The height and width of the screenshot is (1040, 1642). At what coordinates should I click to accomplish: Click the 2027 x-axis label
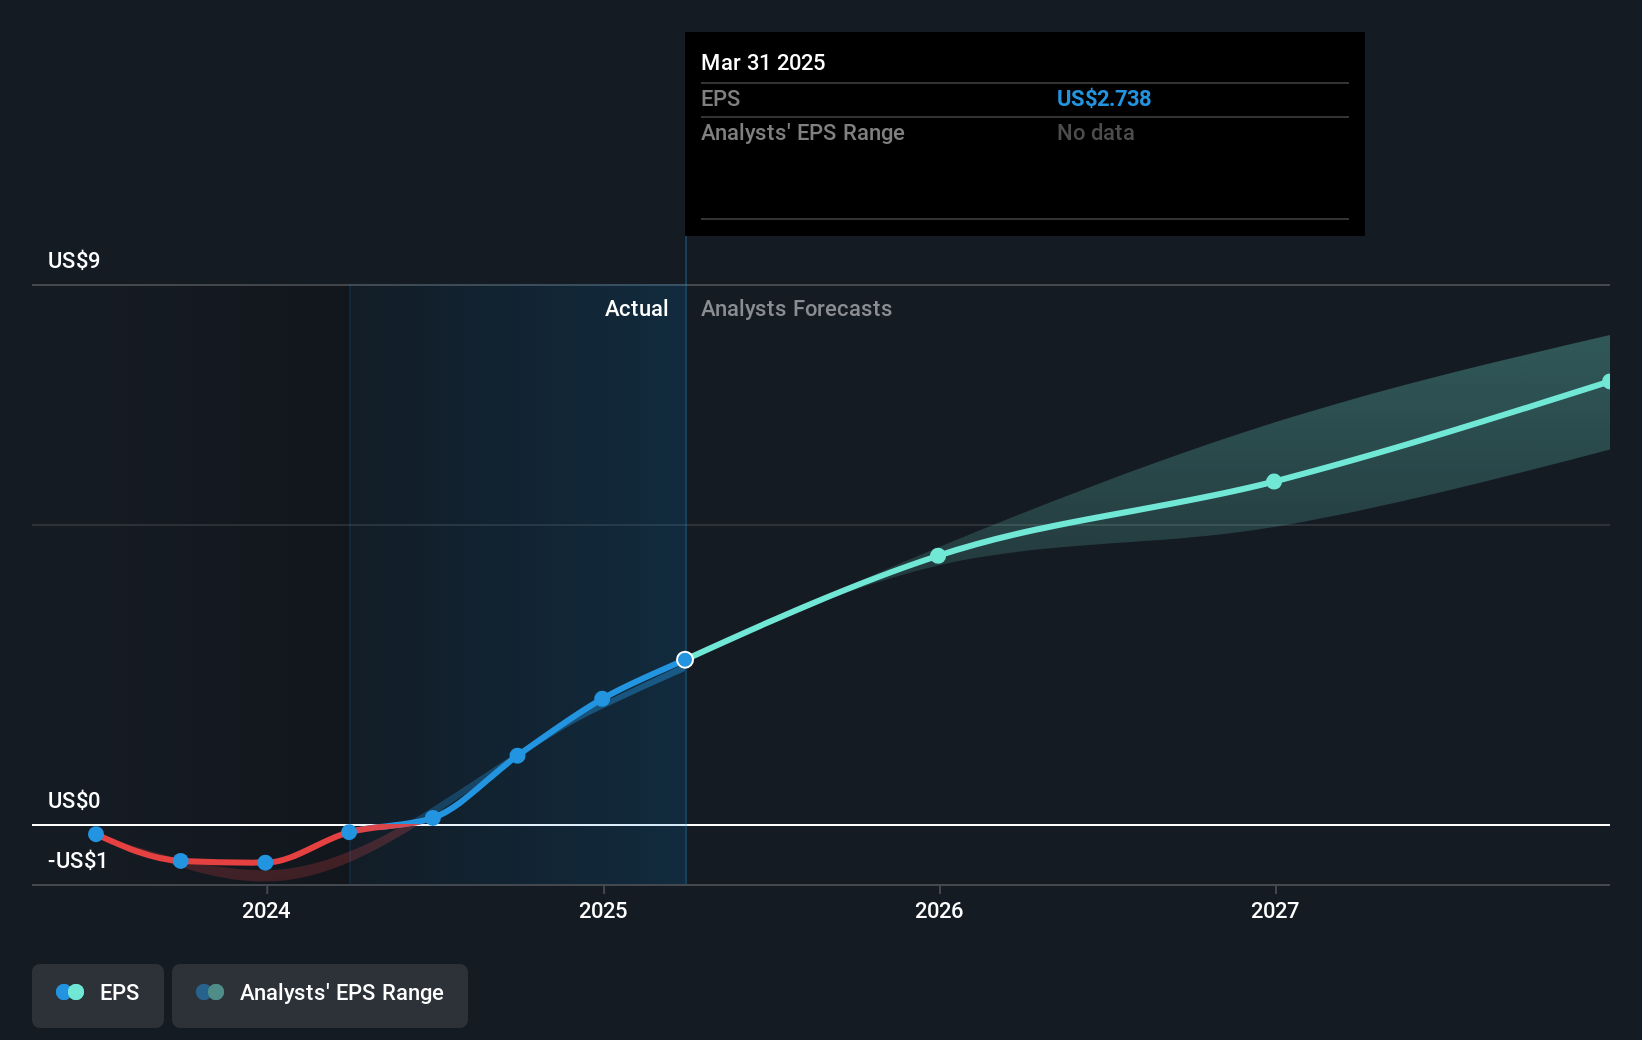(x=1275, y=910)
